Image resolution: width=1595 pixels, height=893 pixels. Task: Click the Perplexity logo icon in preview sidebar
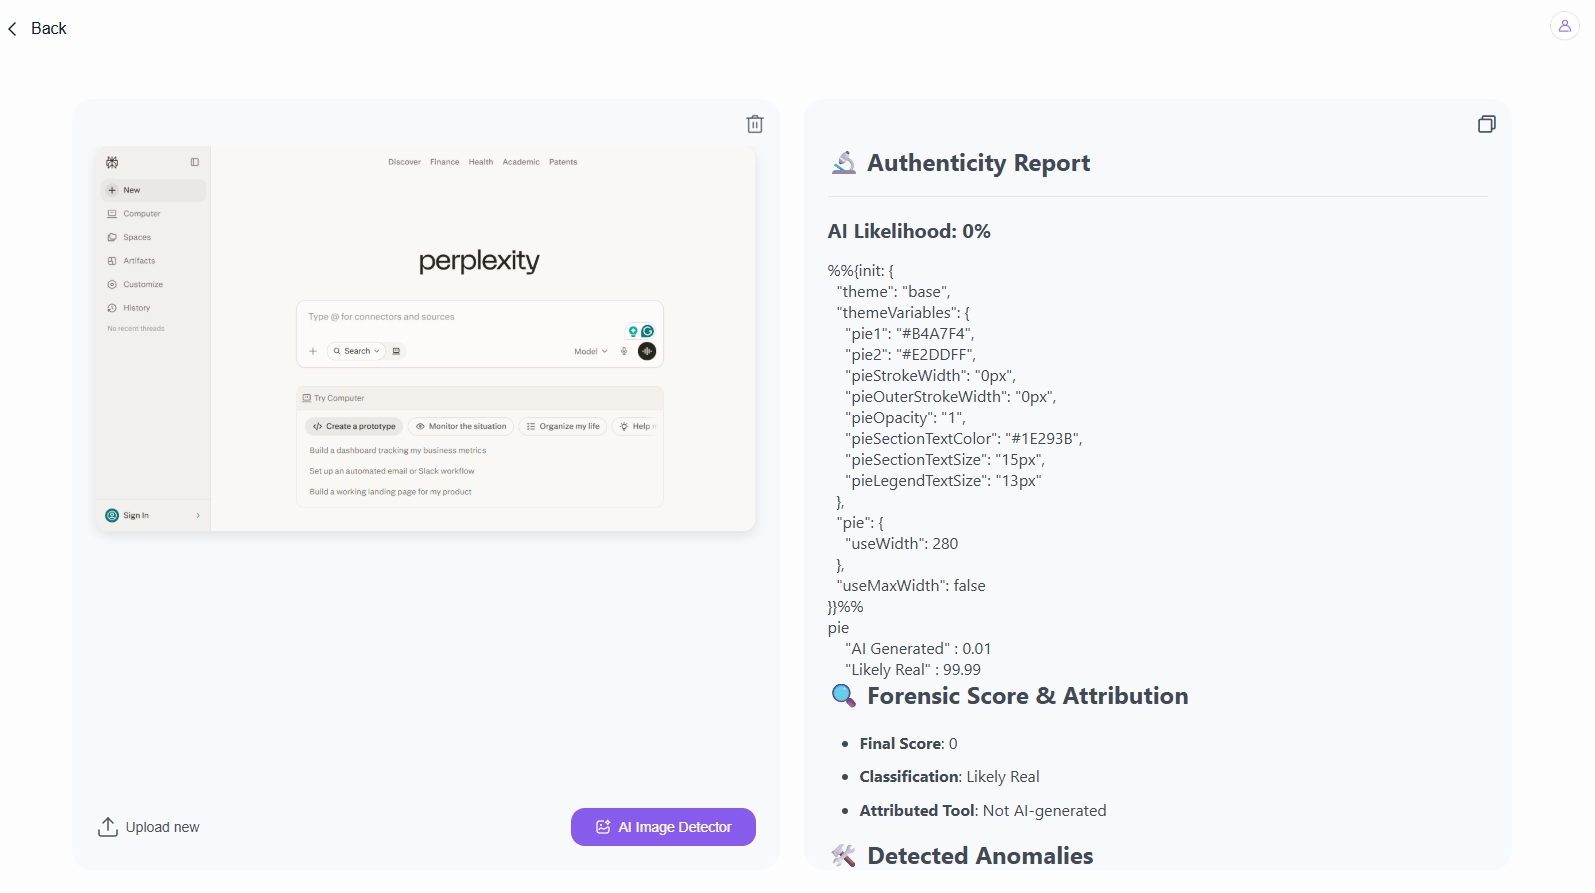[x=112, y=162]
